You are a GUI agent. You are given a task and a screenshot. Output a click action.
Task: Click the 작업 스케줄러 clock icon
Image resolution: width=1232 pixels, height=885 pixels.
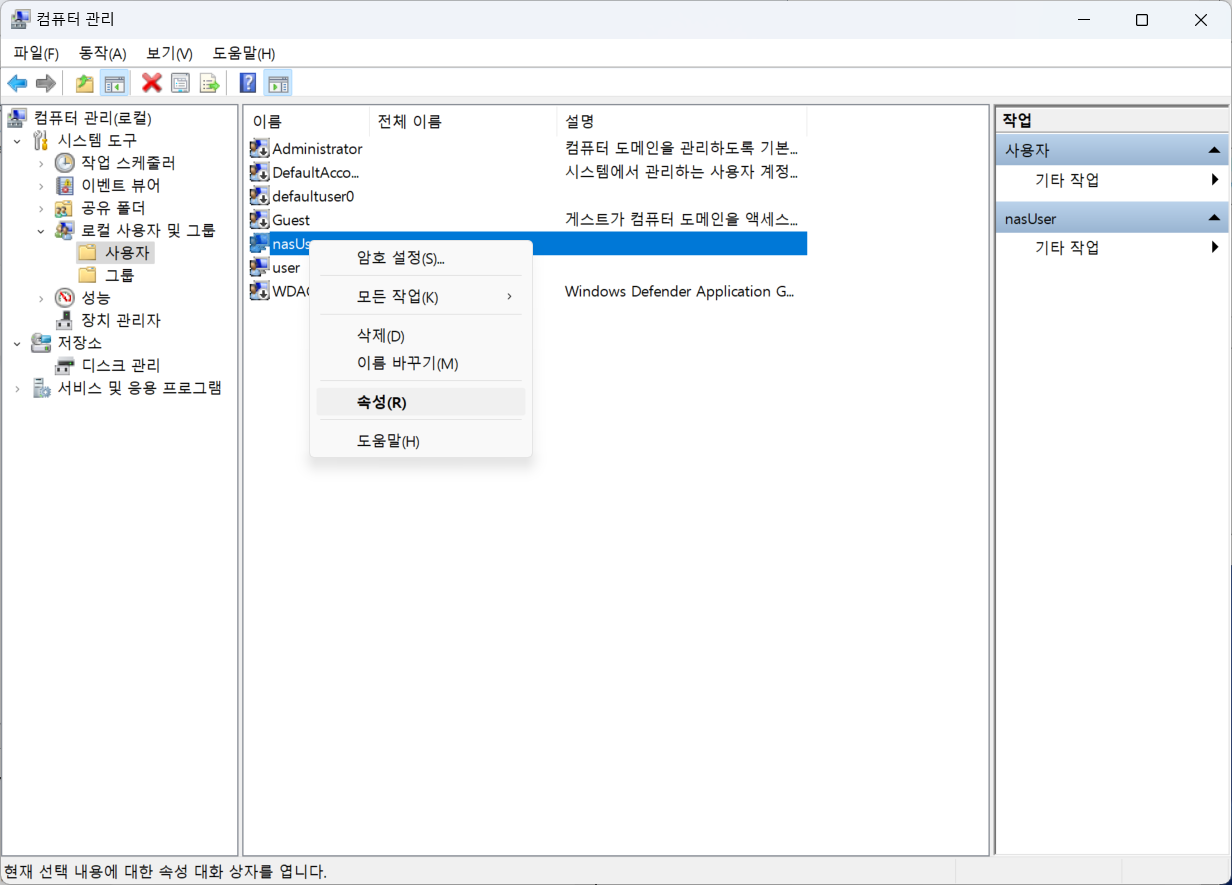coord(65,163)
